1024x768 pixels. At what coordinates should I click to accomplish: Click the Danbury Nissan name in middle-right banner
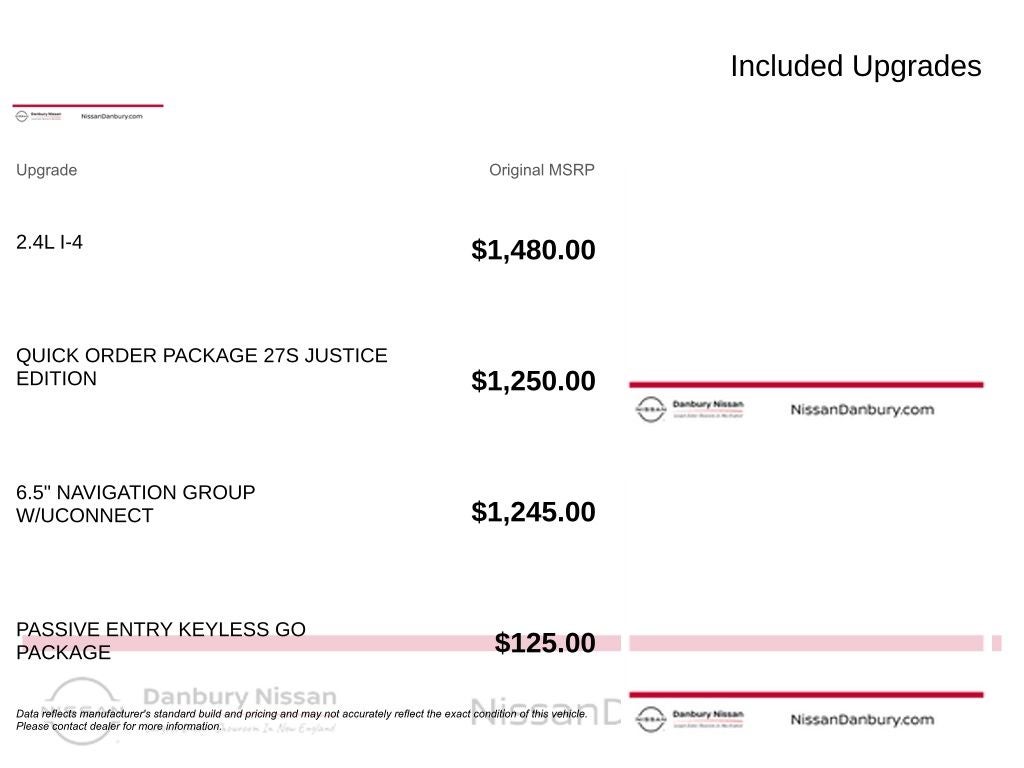[708, 405]
